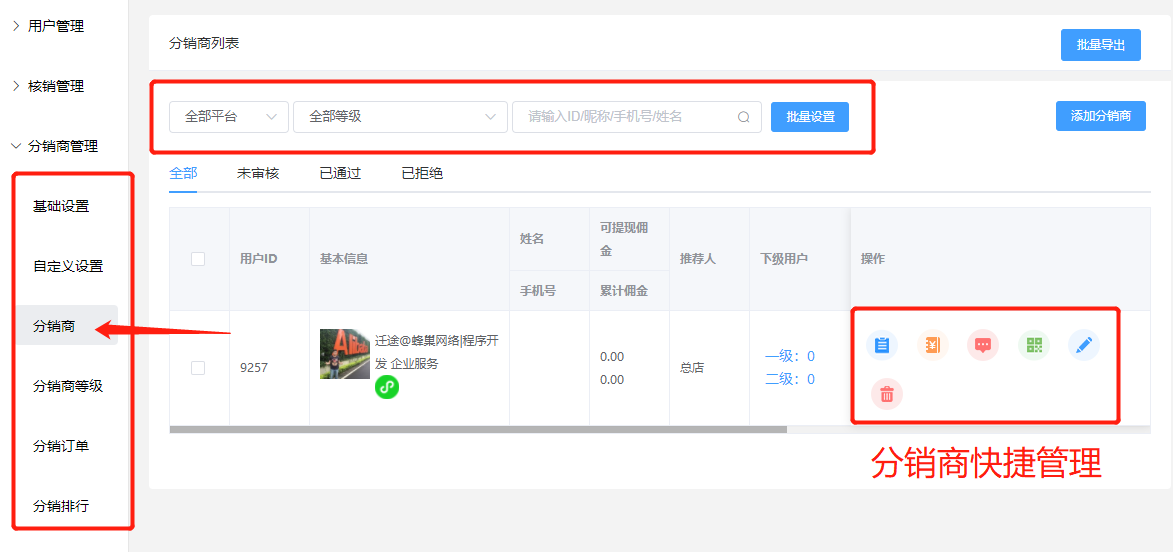Open the 全部等级 level dropdown
Image resolution: width=1173 pixels, height=552 pixels.
click(400, 117)
